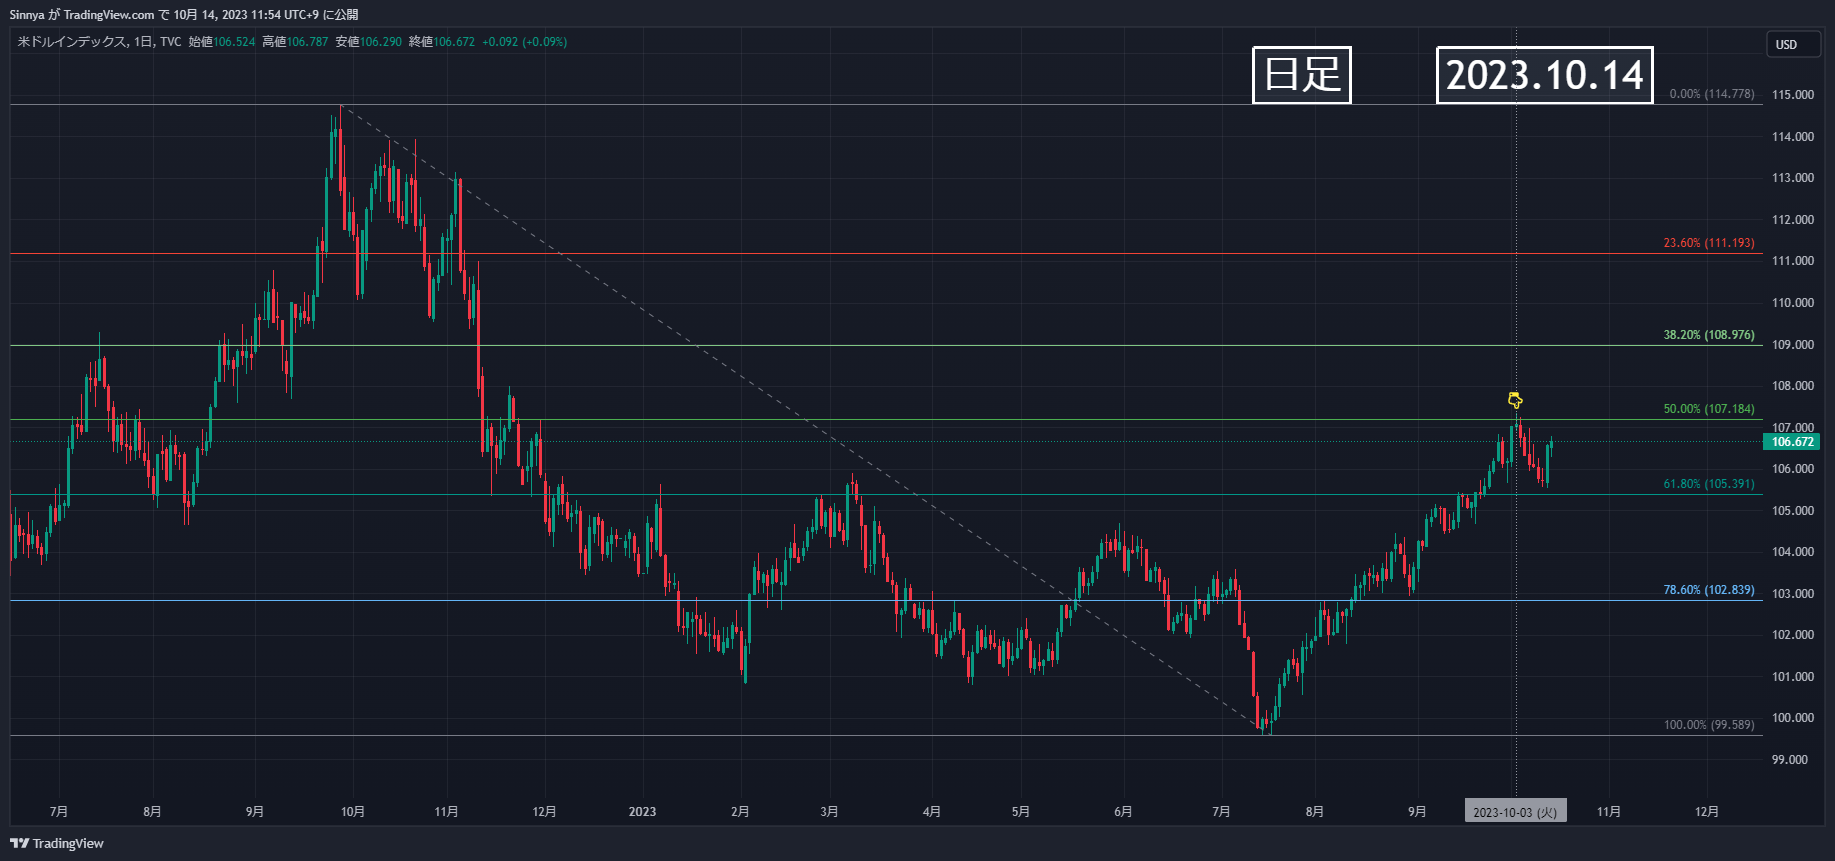
Task: Click 104.000 on the price axis
Action: pyautogui.click(x=1792, y=552)
